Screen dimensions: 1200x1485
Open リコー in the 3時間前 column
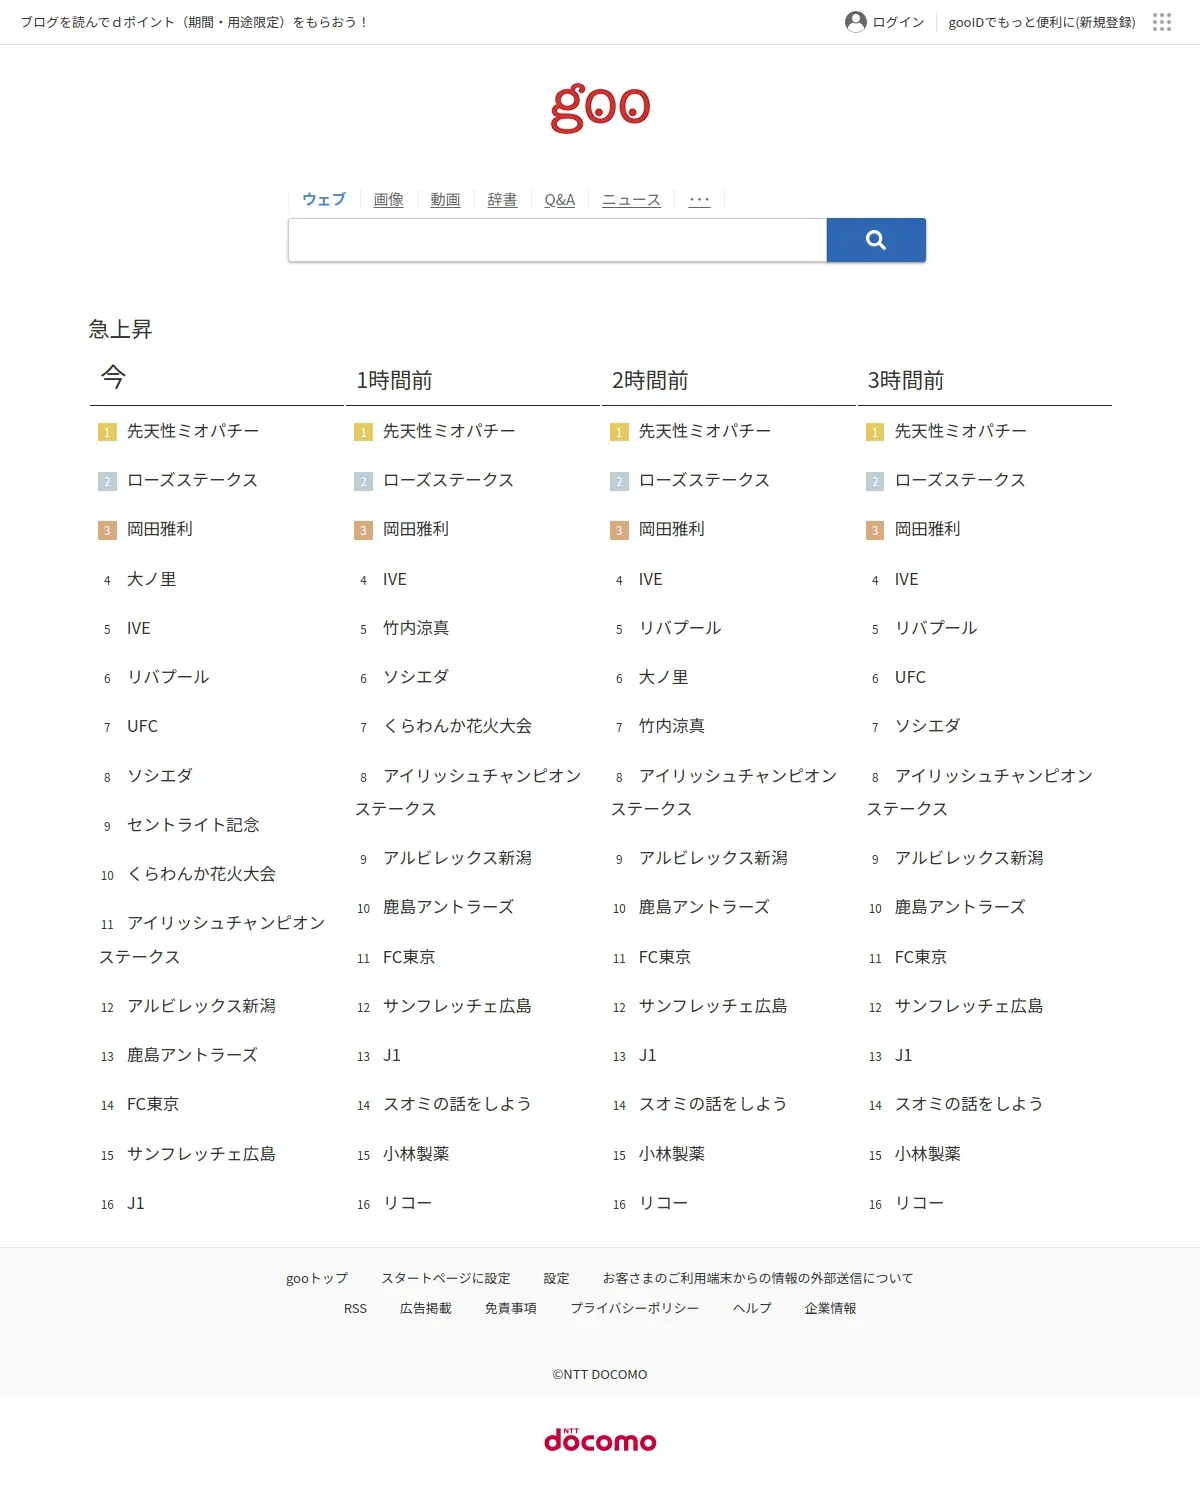[919, 1203]
